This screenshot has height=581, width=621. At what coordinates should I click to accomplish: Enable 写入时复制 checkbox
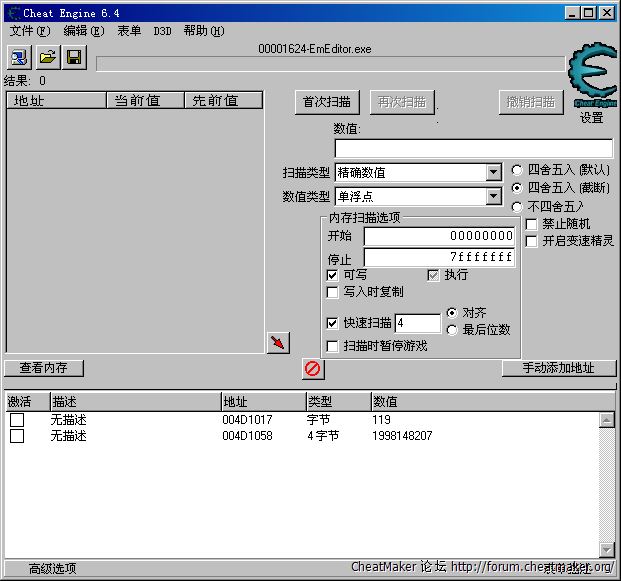point(333,292)
